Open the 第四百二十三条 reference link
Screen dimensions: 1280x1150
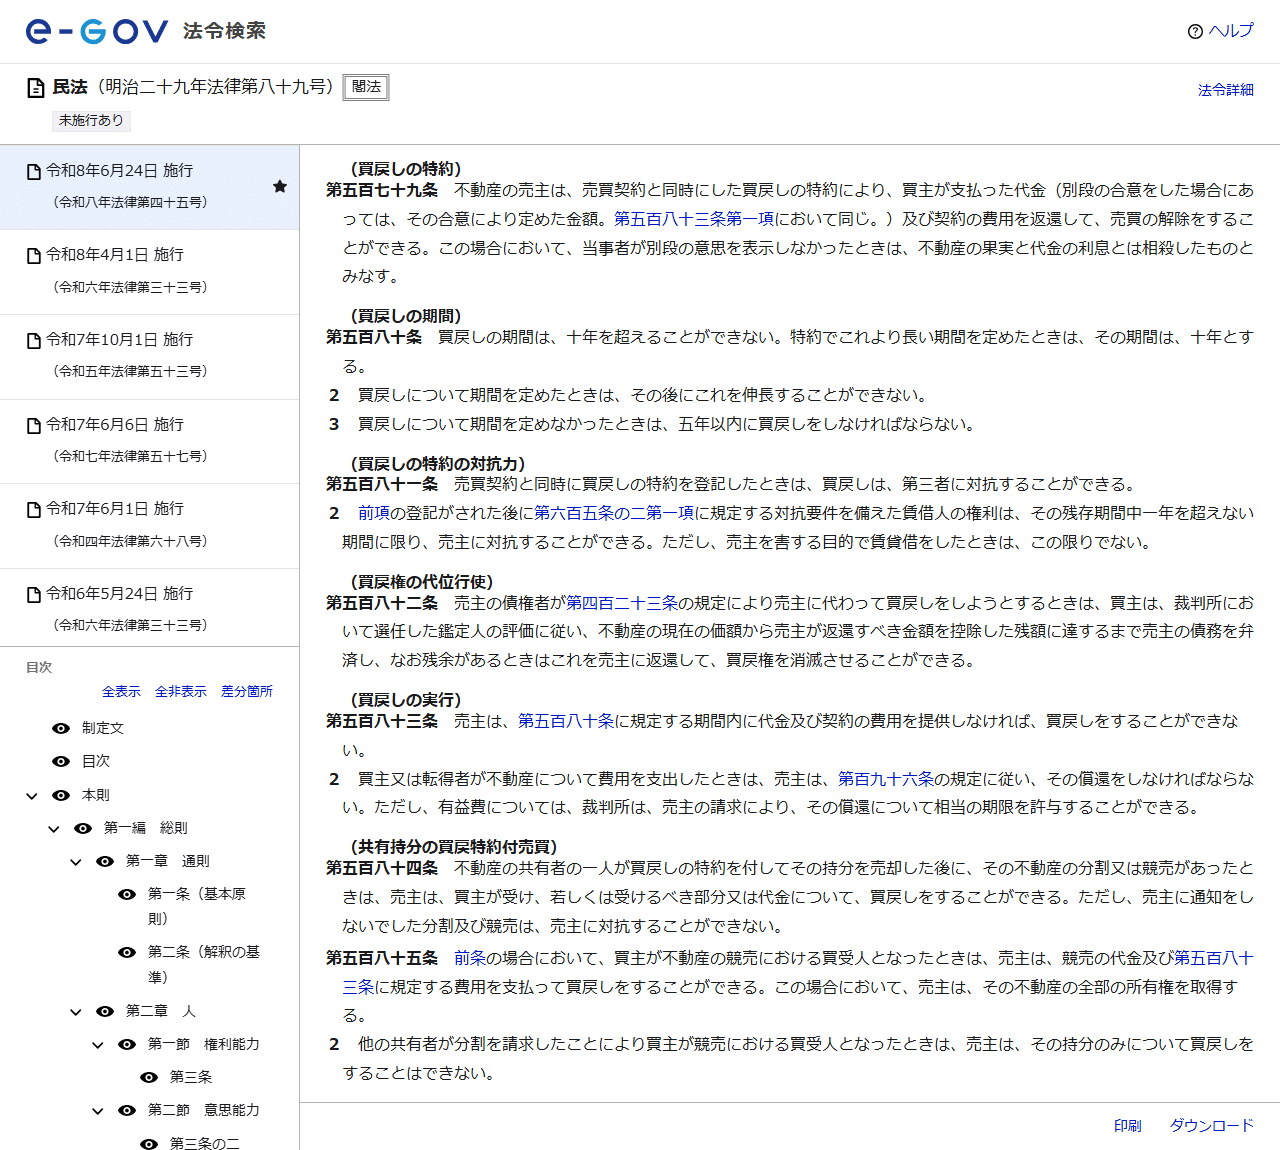(622, 603)
